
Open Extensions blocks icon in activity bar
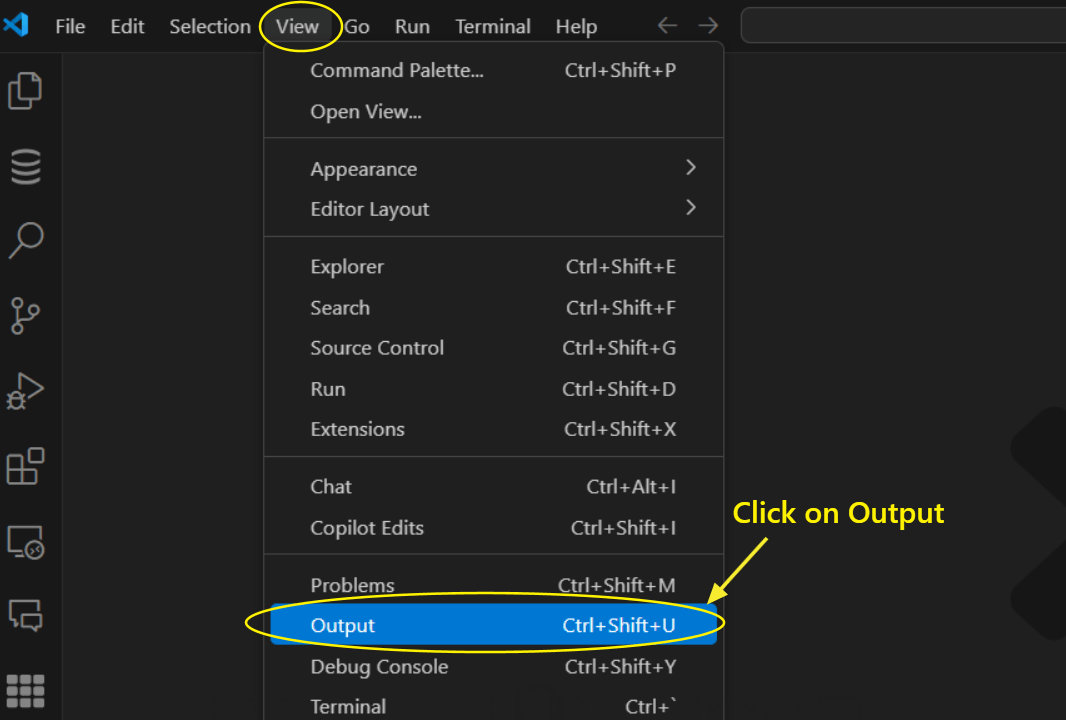[x=25, y=466]
